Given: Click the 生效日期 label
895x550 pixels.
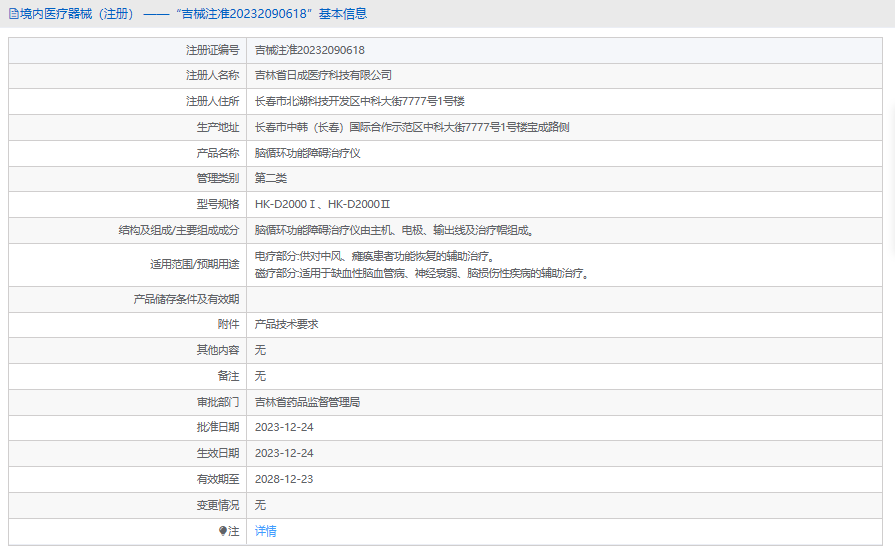Looking at the screenshot, I should (218, 454).
